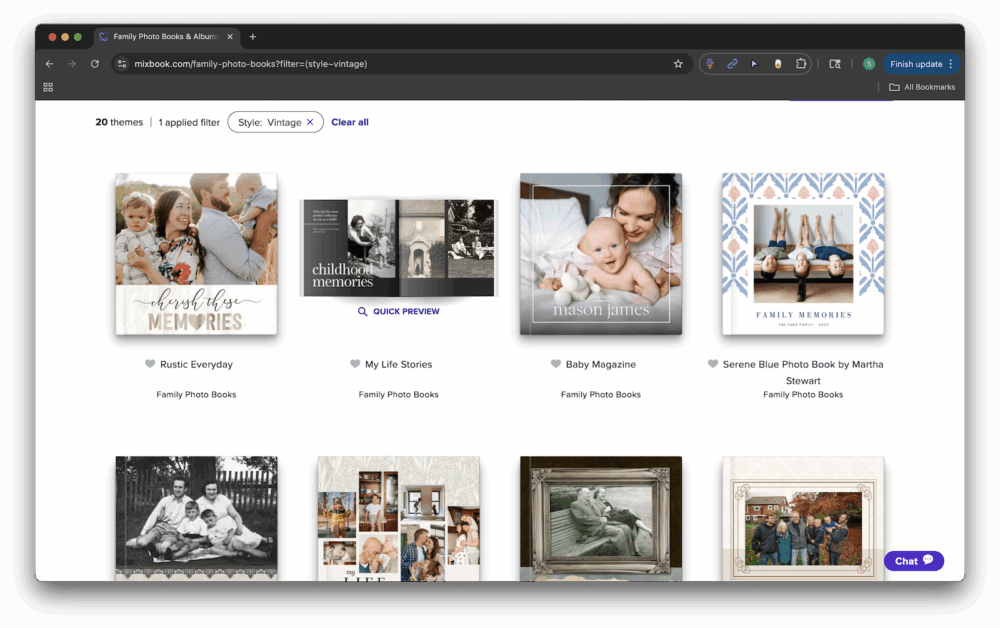Favorite the My Life Stories heart
The image size is (1000, 628).
pyautogui.click(x=355, y=364)
